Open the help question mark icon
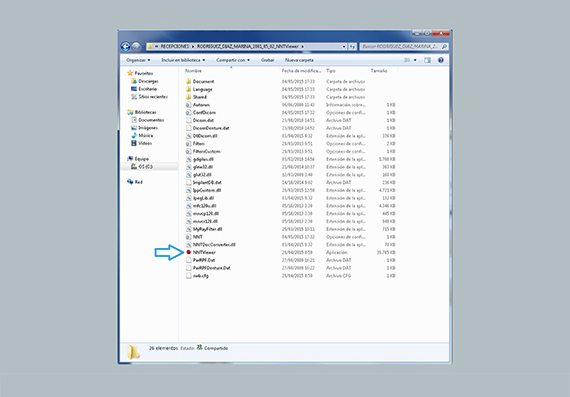Image resolution: width=570 pixels, height=397 pixels. pyautogui.click(x=441, y=60)
